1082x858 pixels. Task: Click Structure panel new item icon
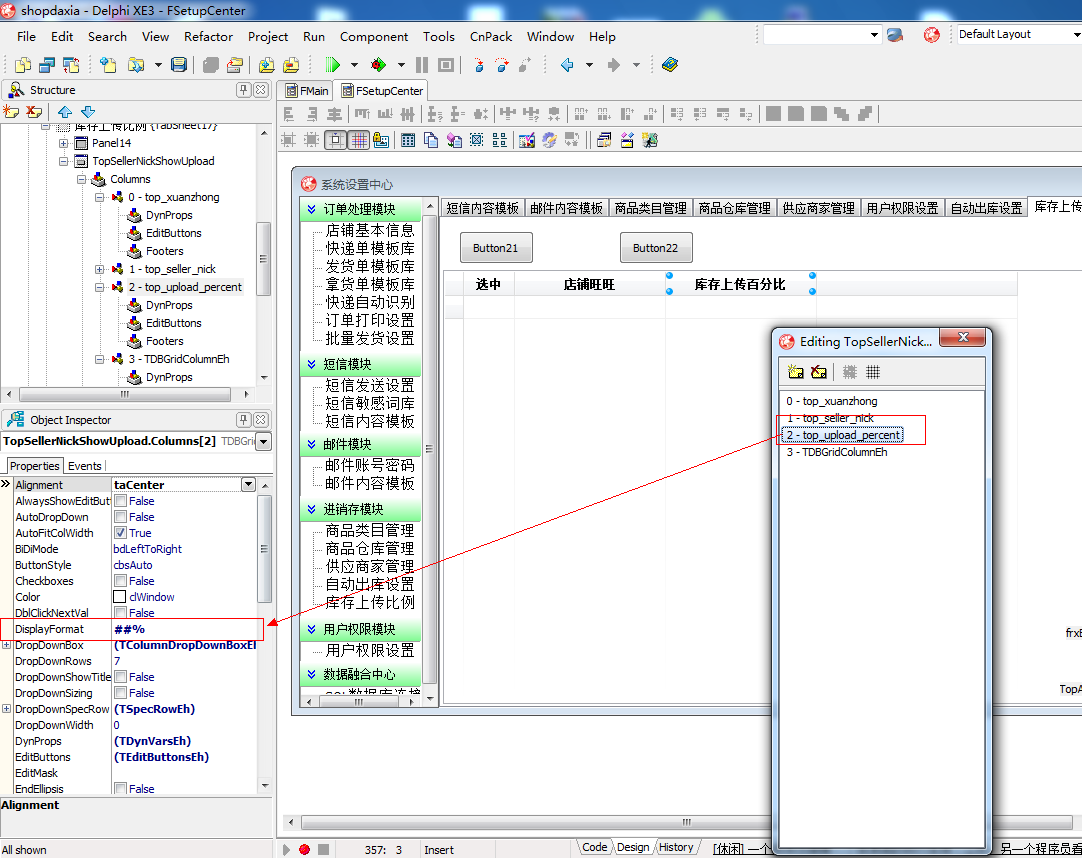pos(11,112)
